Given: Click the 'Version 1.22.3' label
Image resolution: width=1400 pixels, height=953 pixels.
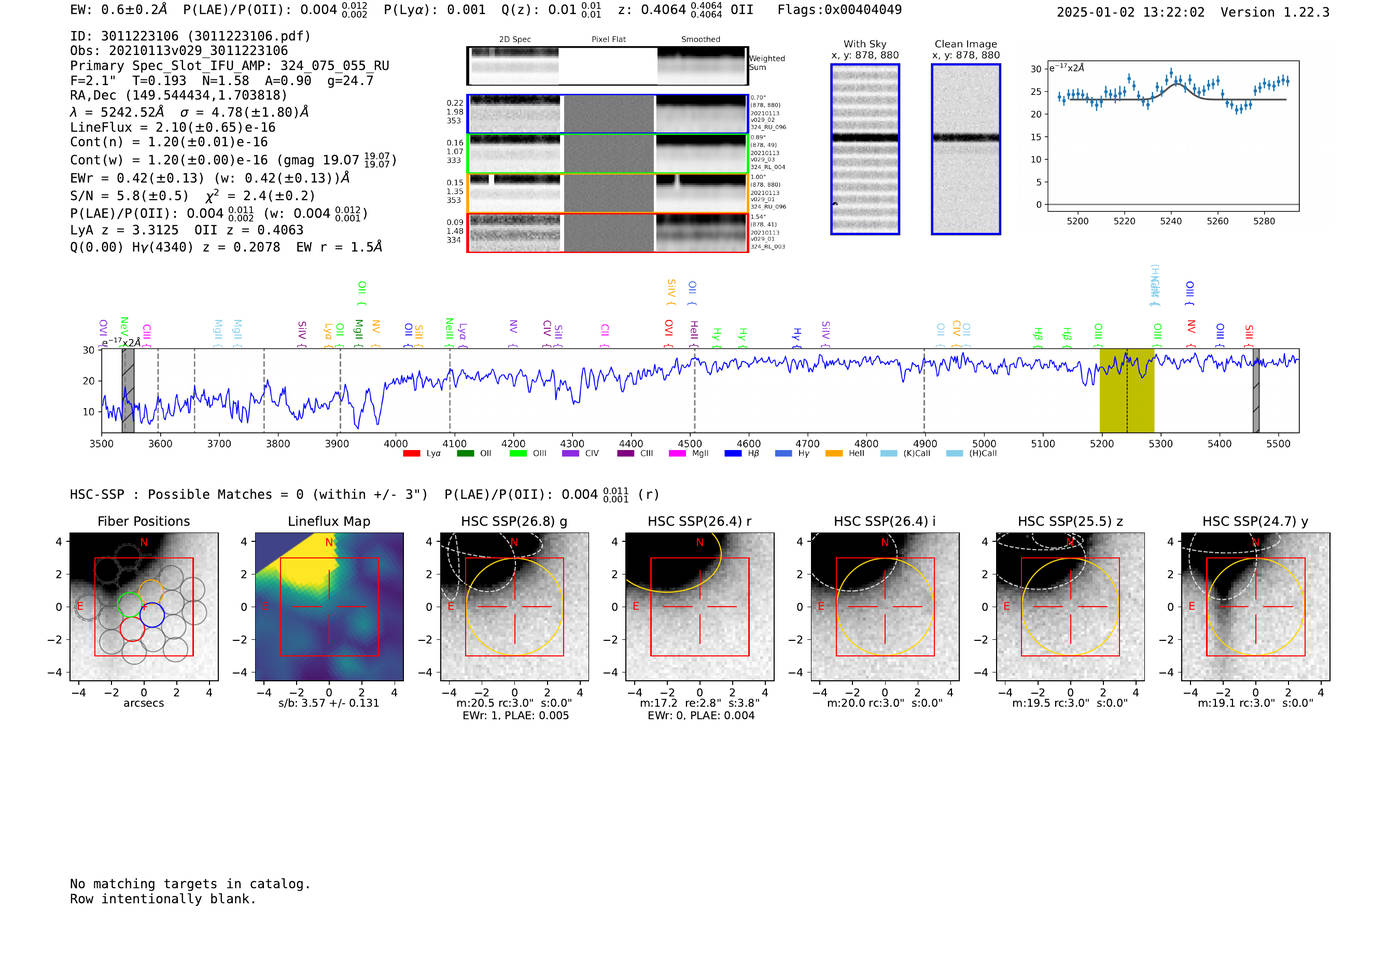Looking at the screenshot, I should [x=1275, y=13].
